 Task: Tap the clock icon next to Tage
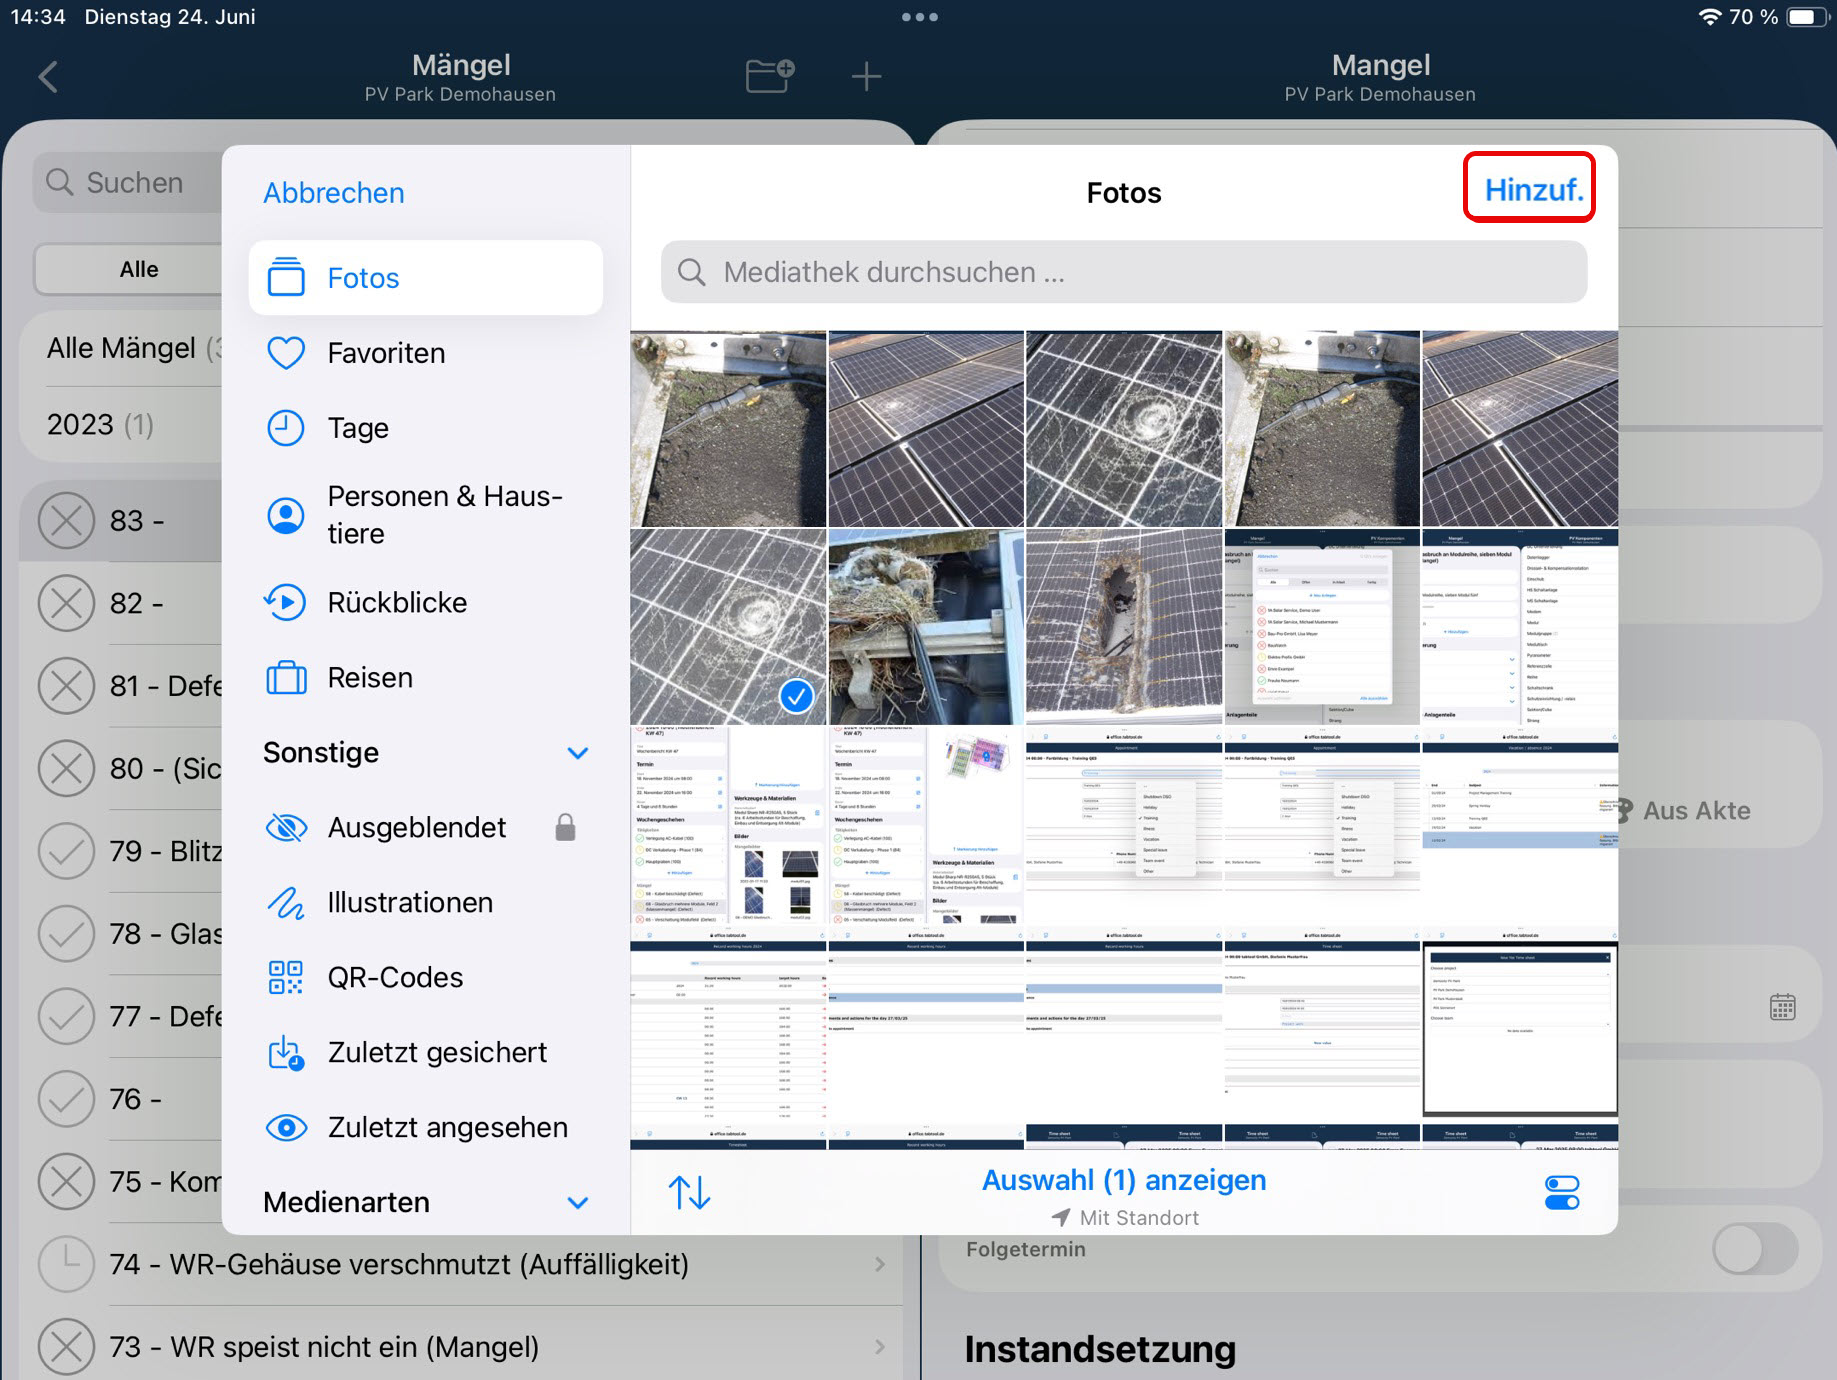tap(286, 428)
